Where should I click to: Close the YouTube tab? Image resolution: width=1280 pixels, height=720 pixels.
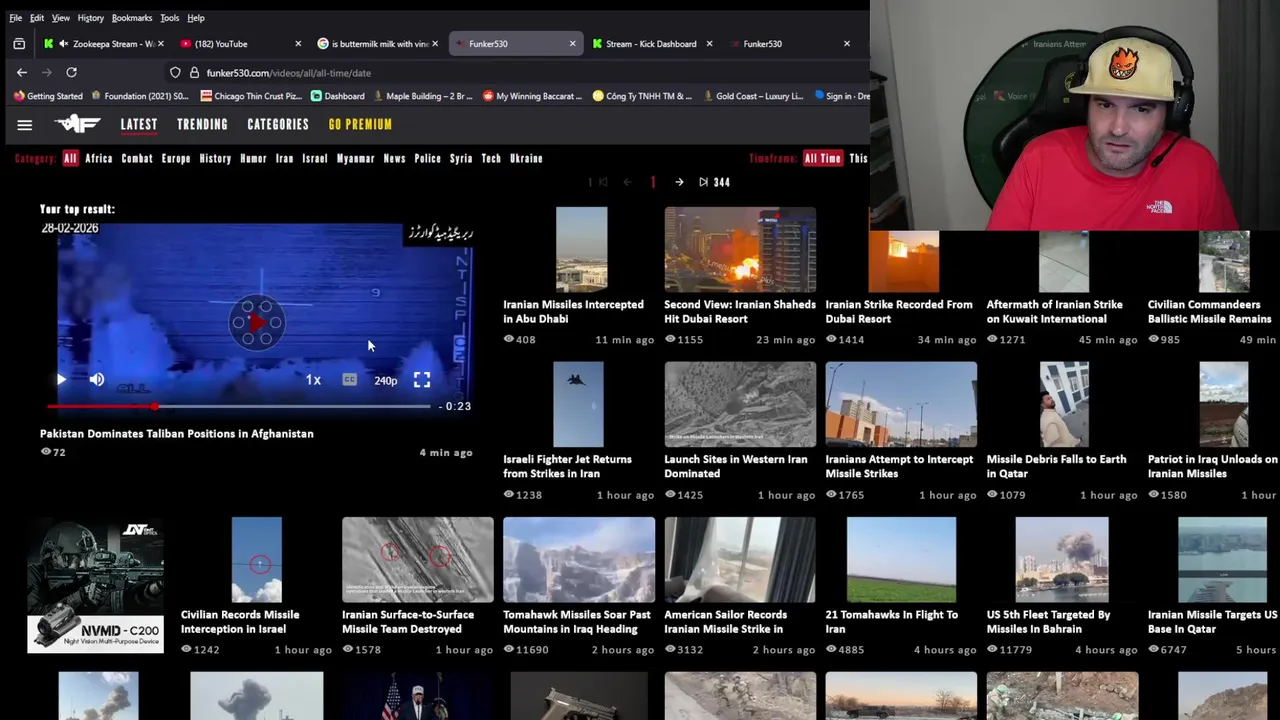(298, 44)
